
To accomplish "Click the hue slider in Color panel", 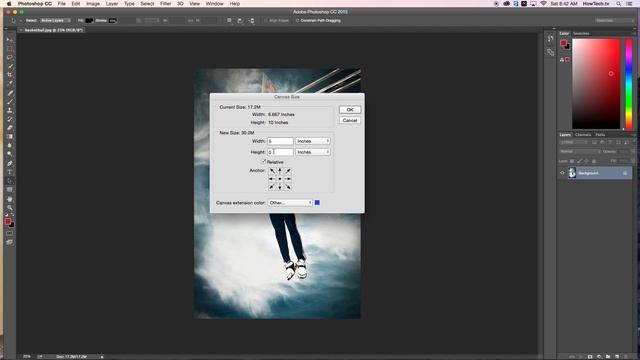I will pyautogui.click(x=629, y=84).
